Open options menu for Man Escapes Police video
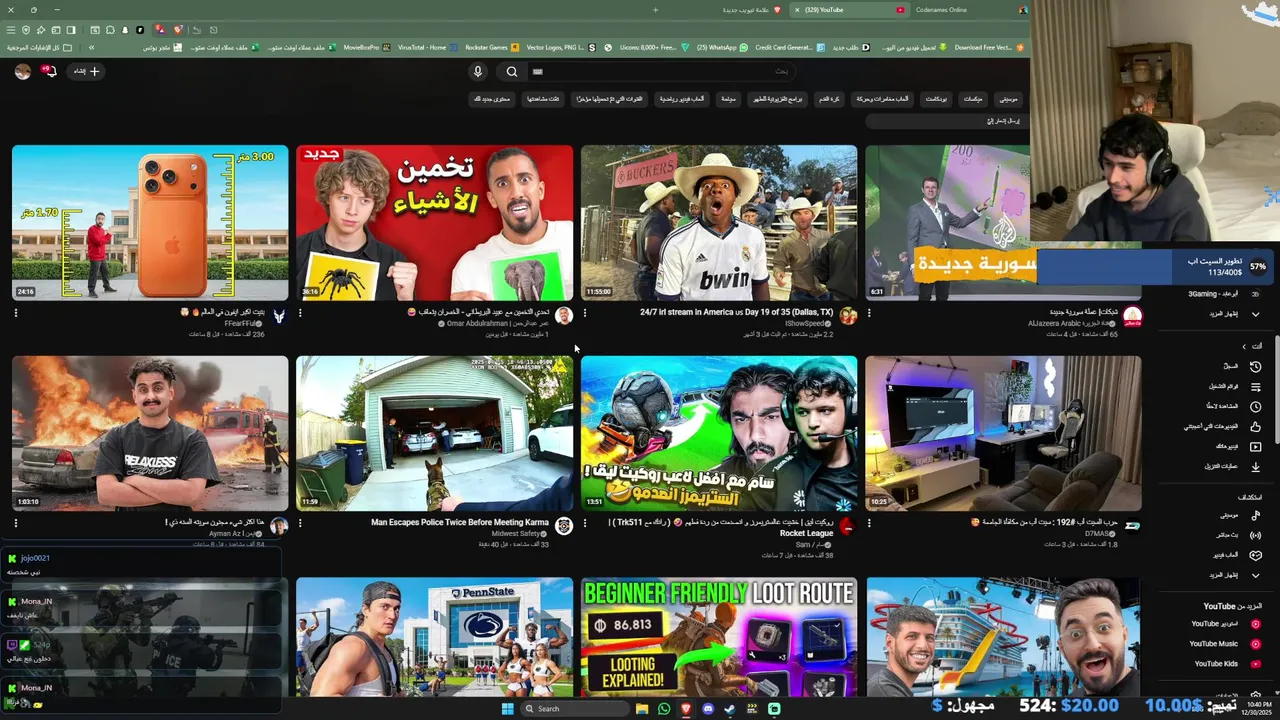1280x720 pixels. (x=300, y=523)
